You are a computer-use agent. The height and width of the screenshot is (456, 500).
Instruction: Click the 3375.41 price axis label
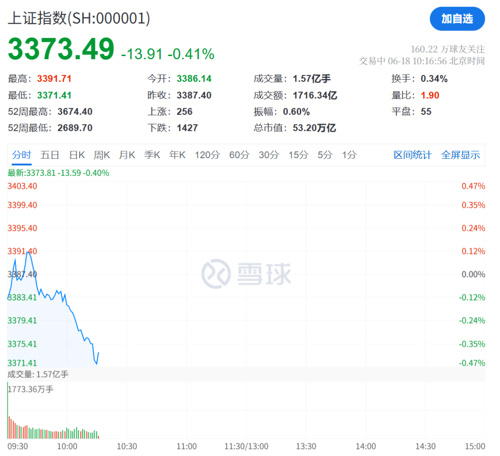pyautogui.click(x=22, y=344)
